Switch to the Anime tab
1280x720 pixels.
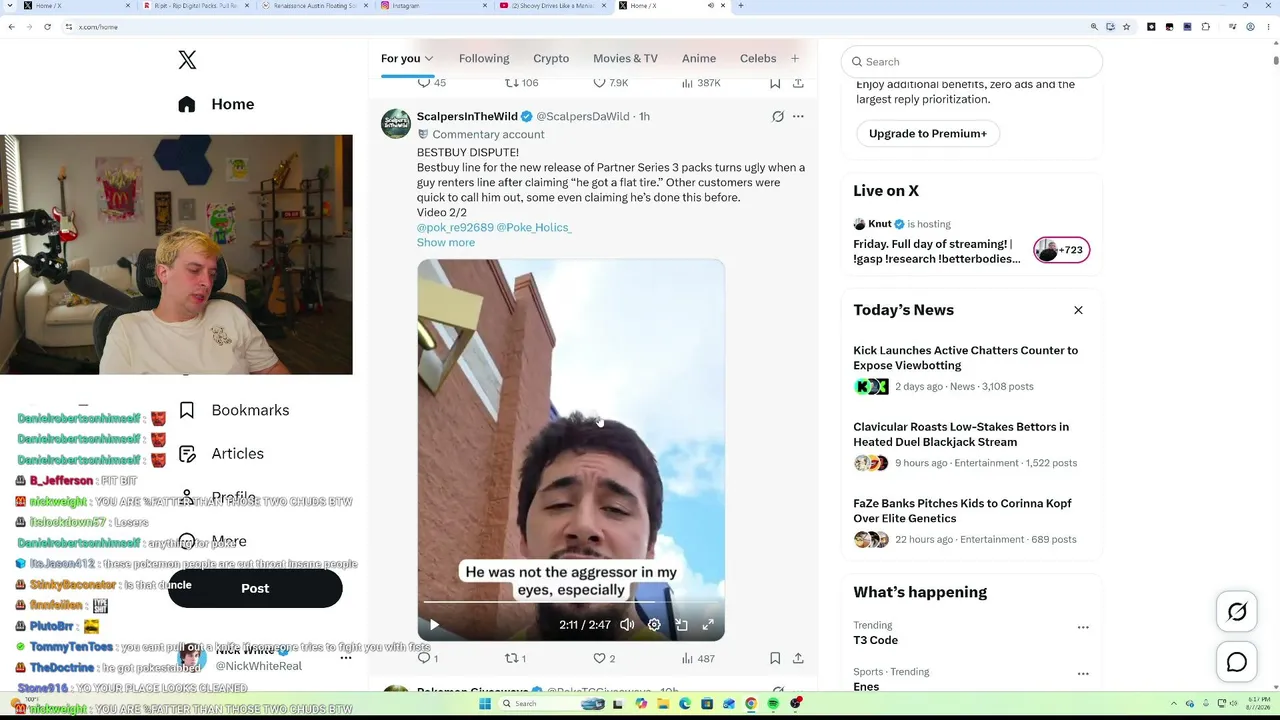pos(699,58)
